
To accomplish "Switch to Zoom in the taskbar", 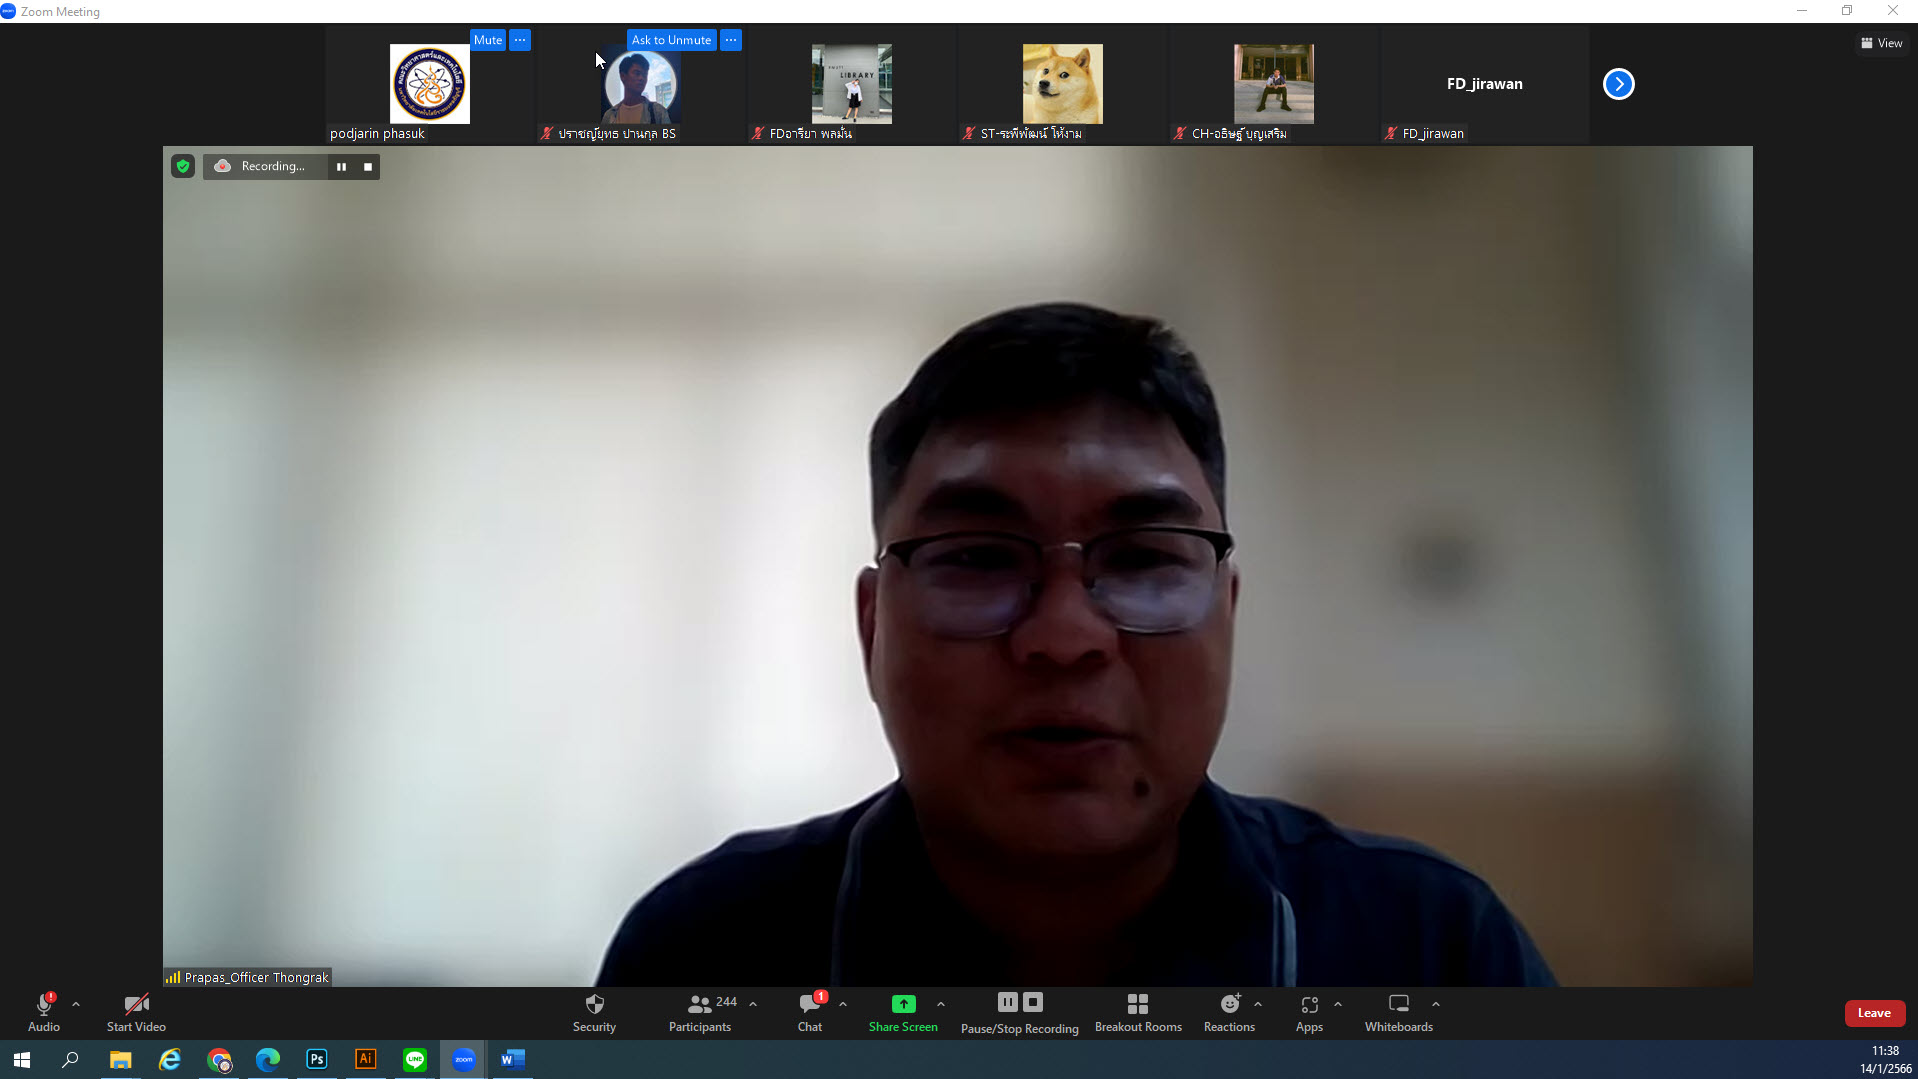I will [463, 1059].
